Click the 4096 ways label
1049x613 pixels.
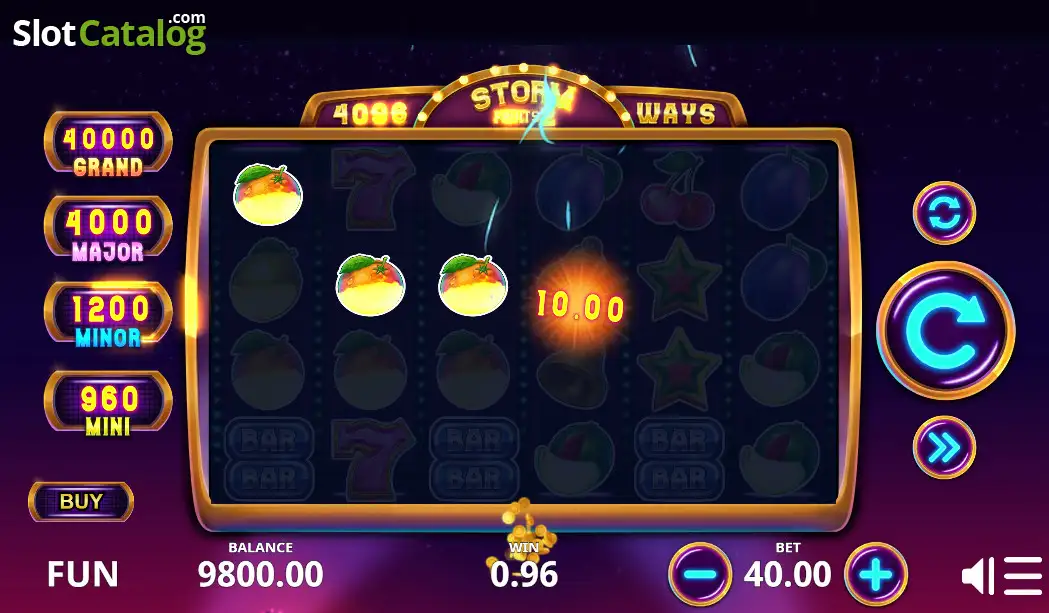(370, 113)
